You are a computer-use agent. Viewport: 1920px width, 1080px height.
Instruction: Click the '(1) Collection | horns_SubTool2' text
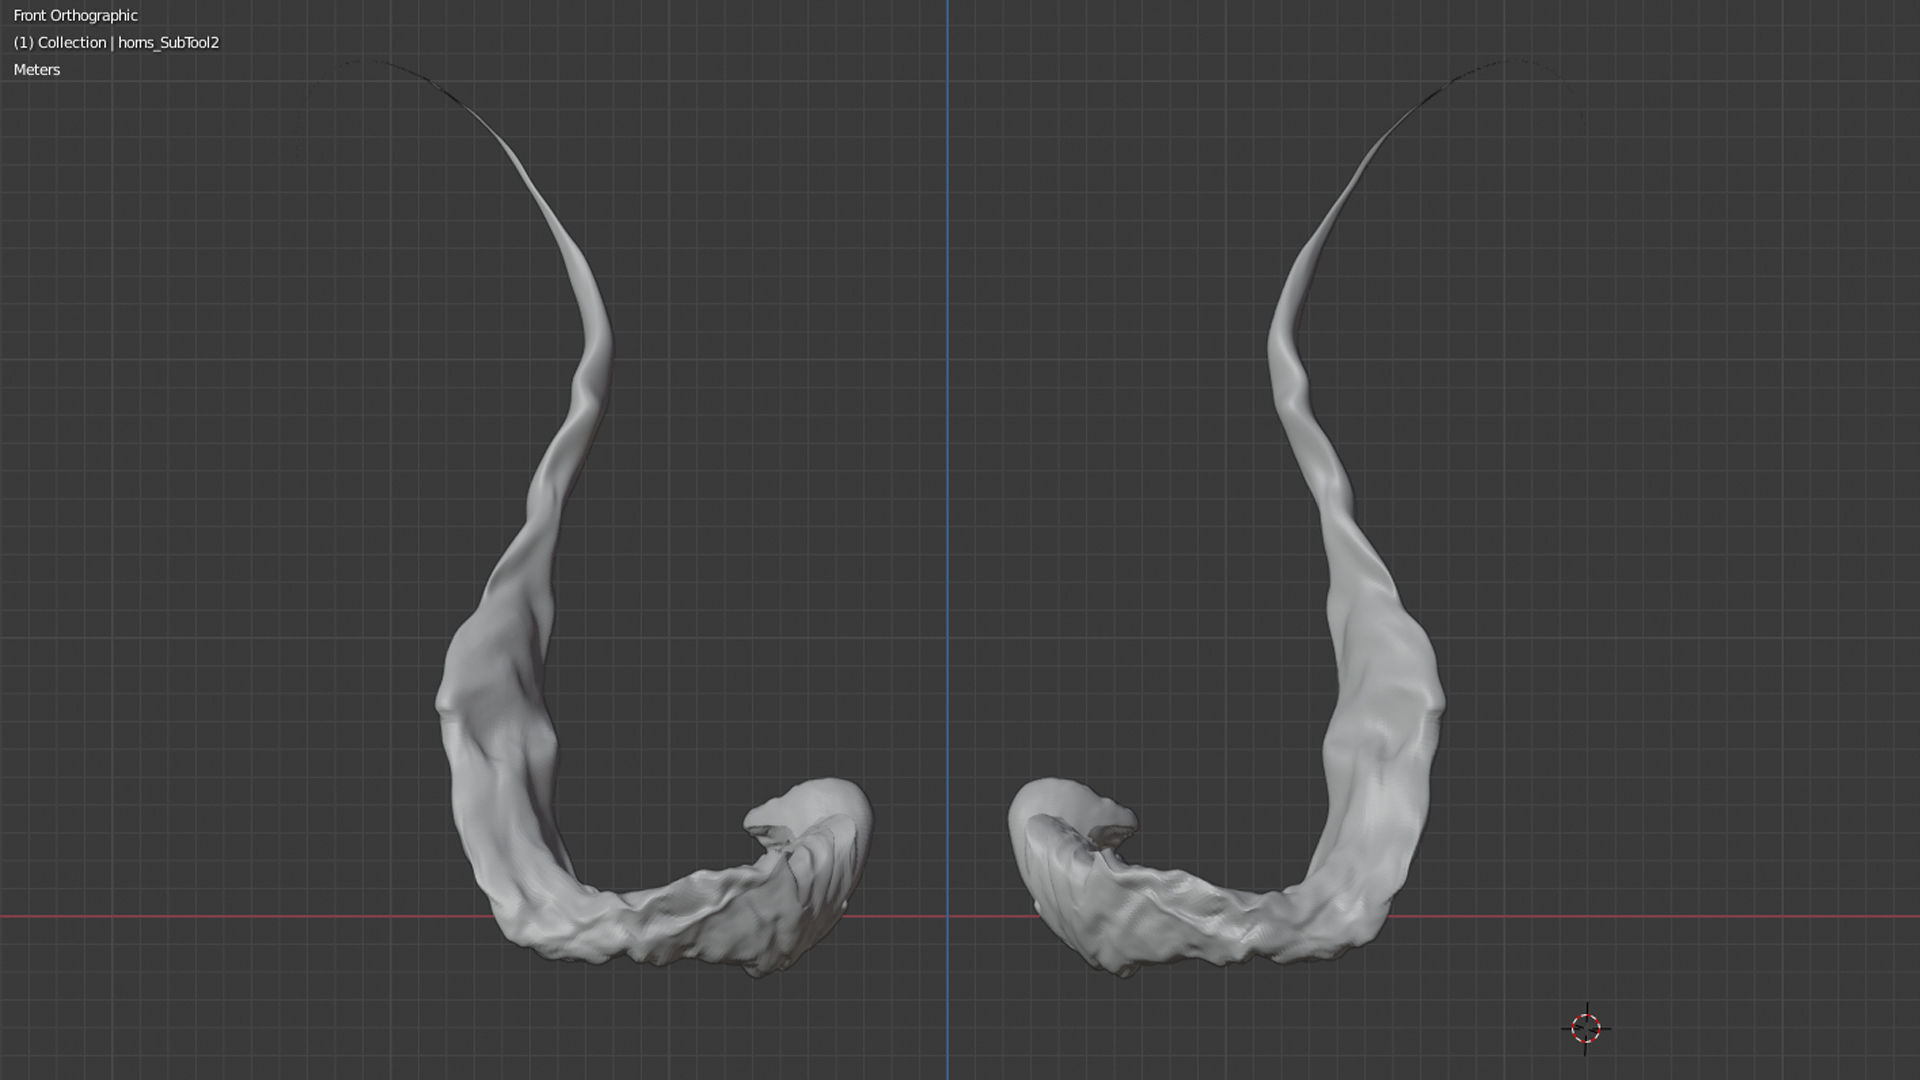tap(116, 42)
